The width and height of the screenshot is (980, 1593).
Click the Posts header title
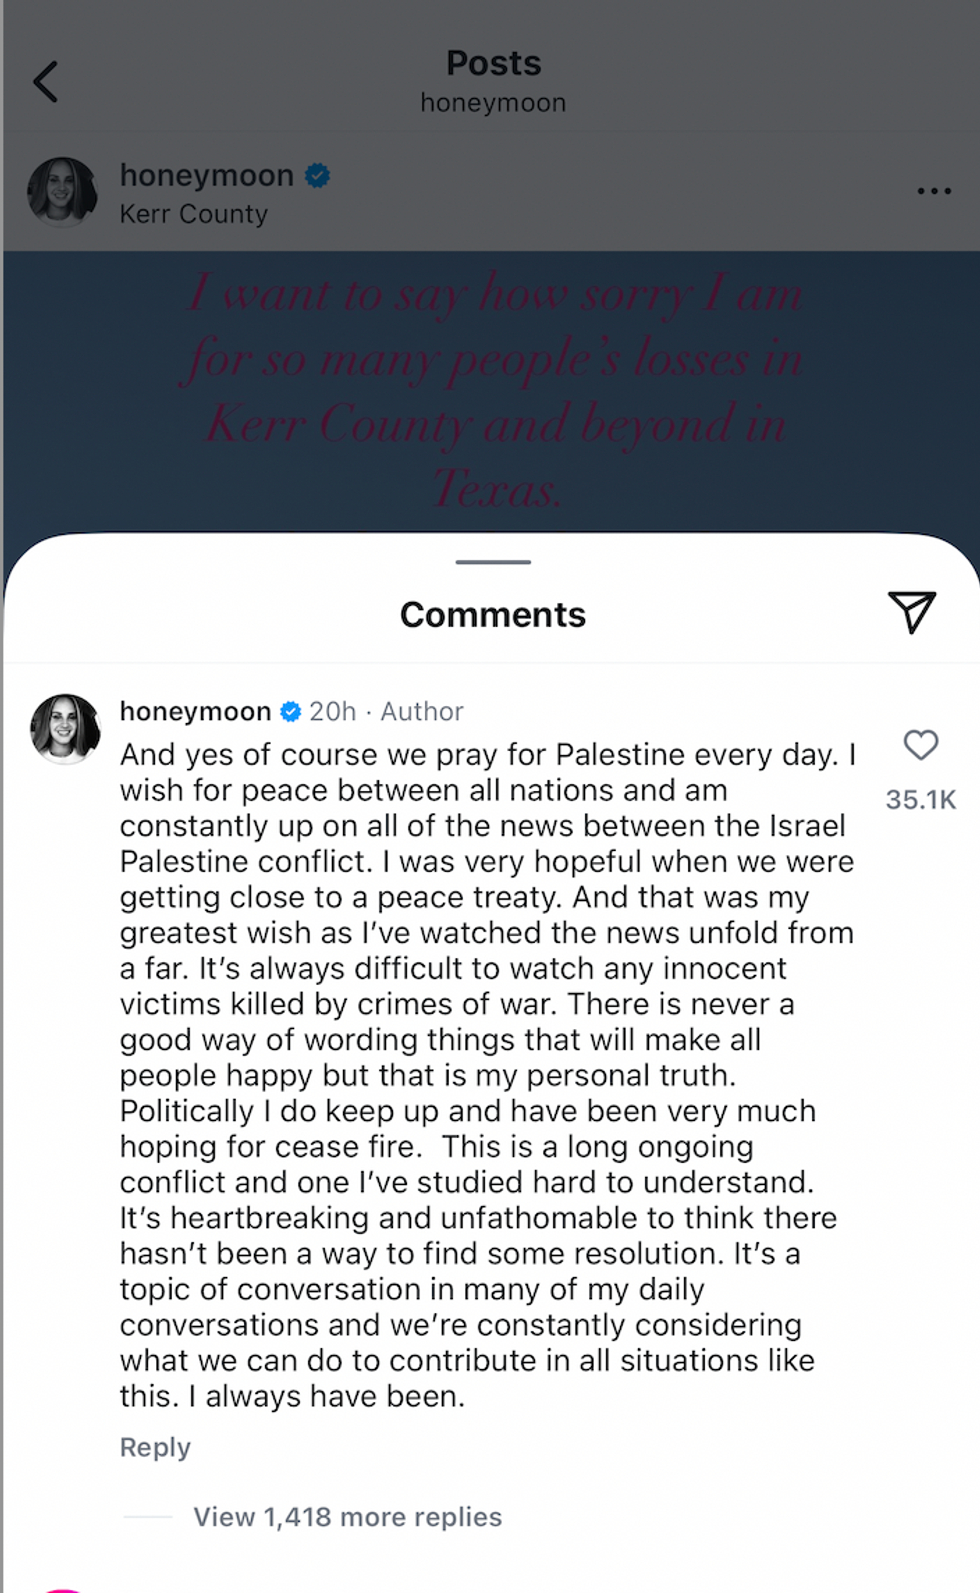coord(493,64)
